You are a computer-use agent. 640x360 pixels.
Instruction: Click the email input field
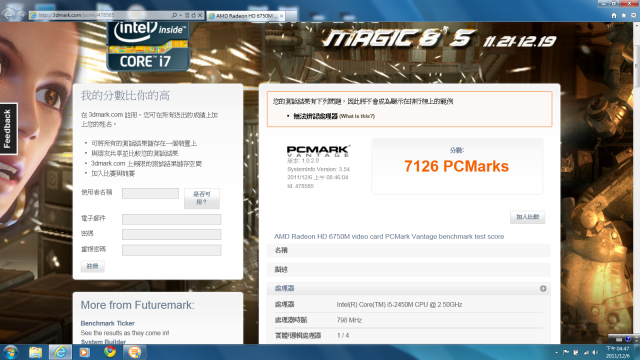[x=171, y=219]
